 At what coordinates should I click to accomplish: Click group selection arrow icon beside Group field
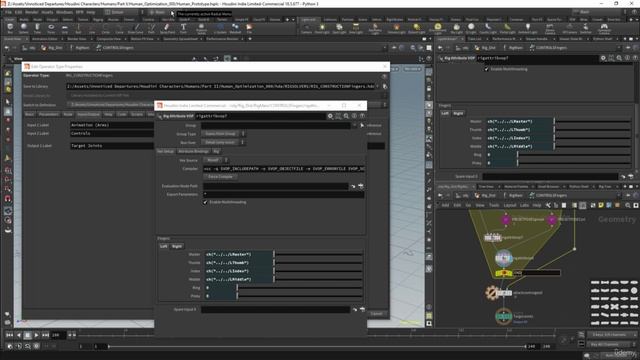click(x=362, y=125)
